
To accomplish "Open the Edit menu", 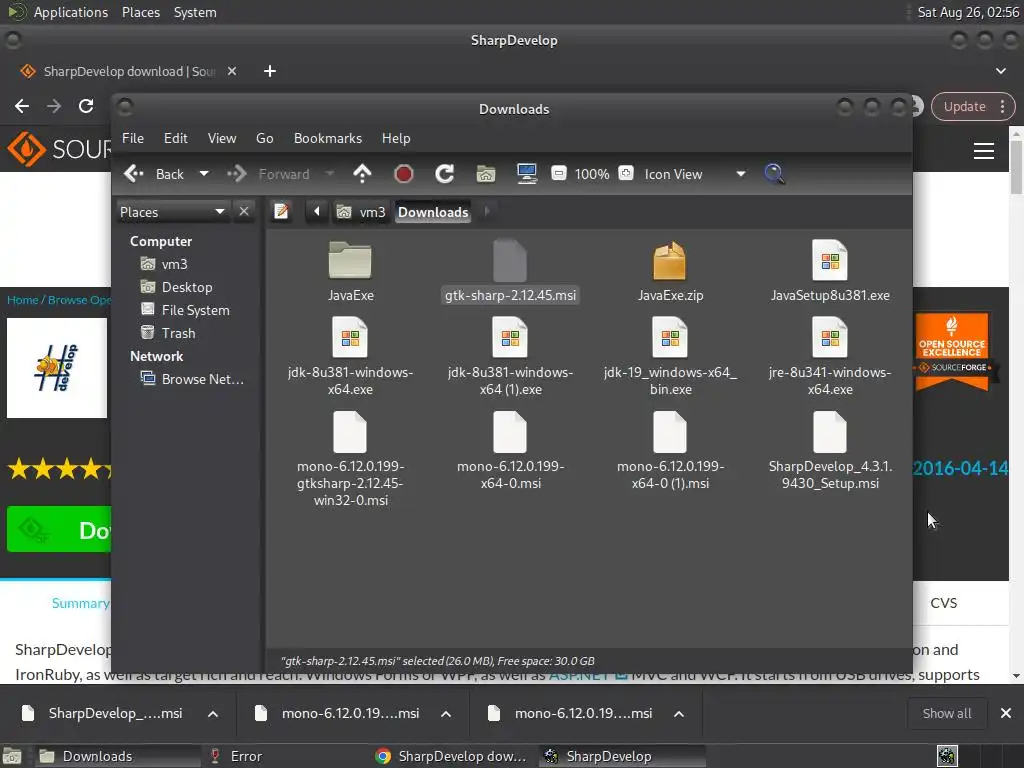I will coord(175,138).
